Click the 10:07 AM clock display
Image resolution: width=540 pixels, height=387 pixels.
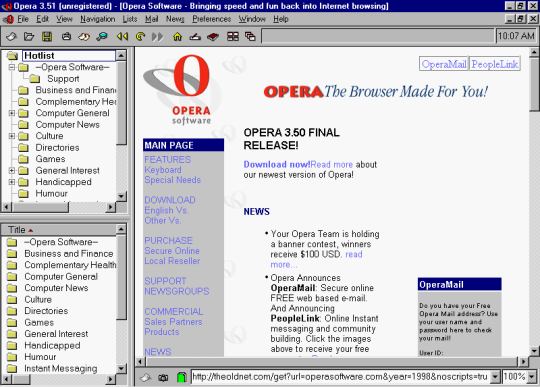click(x=516, y=36)
